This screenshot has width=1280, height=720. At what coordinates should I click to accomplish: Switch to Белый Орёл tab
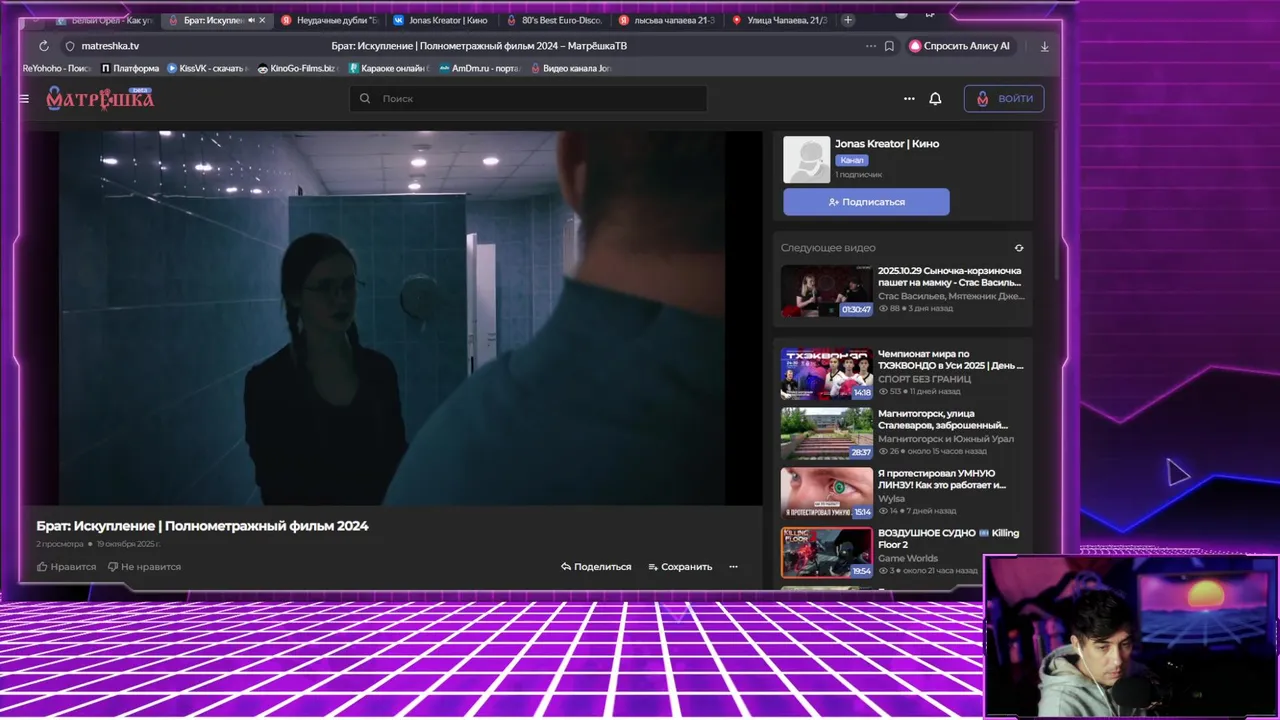[x=104, y=20]
